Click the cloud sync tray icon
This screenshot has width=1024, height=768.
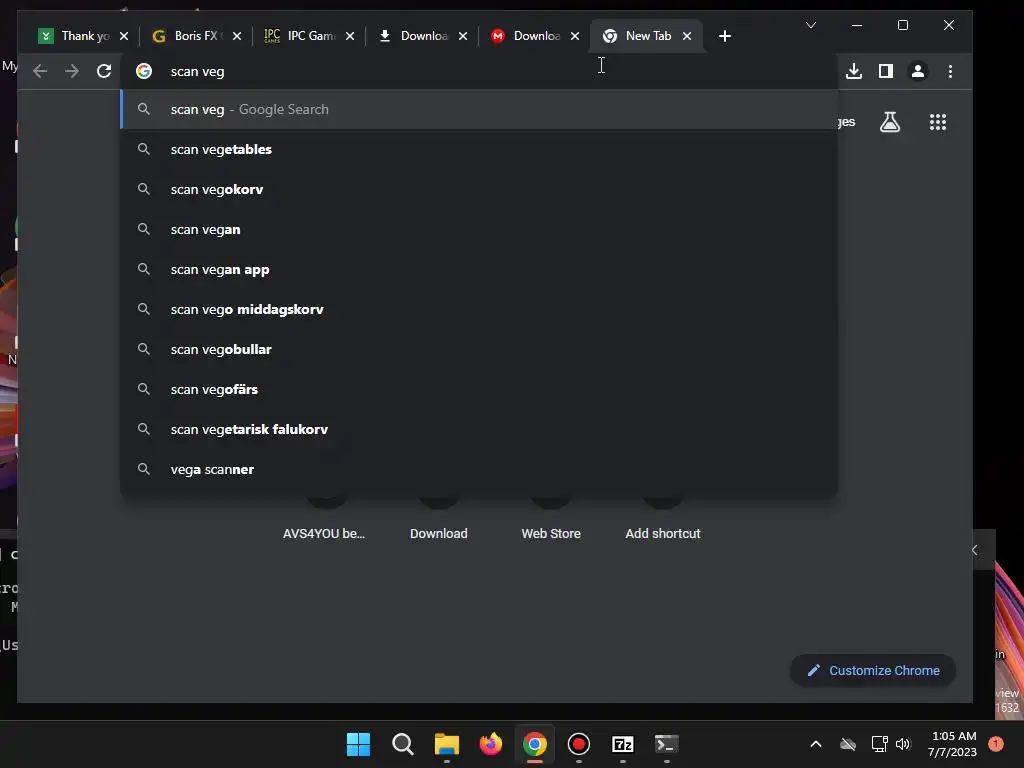[x=848, y=744]
